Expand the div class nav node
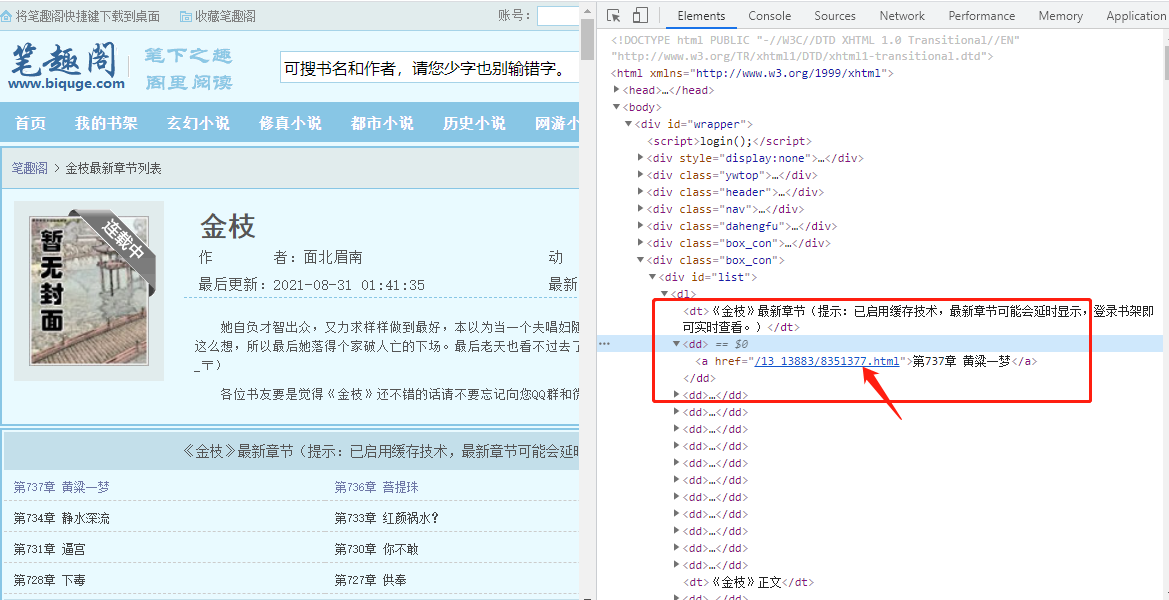The height and width of the screenshot is (600, 1169). tap(640, 209)
